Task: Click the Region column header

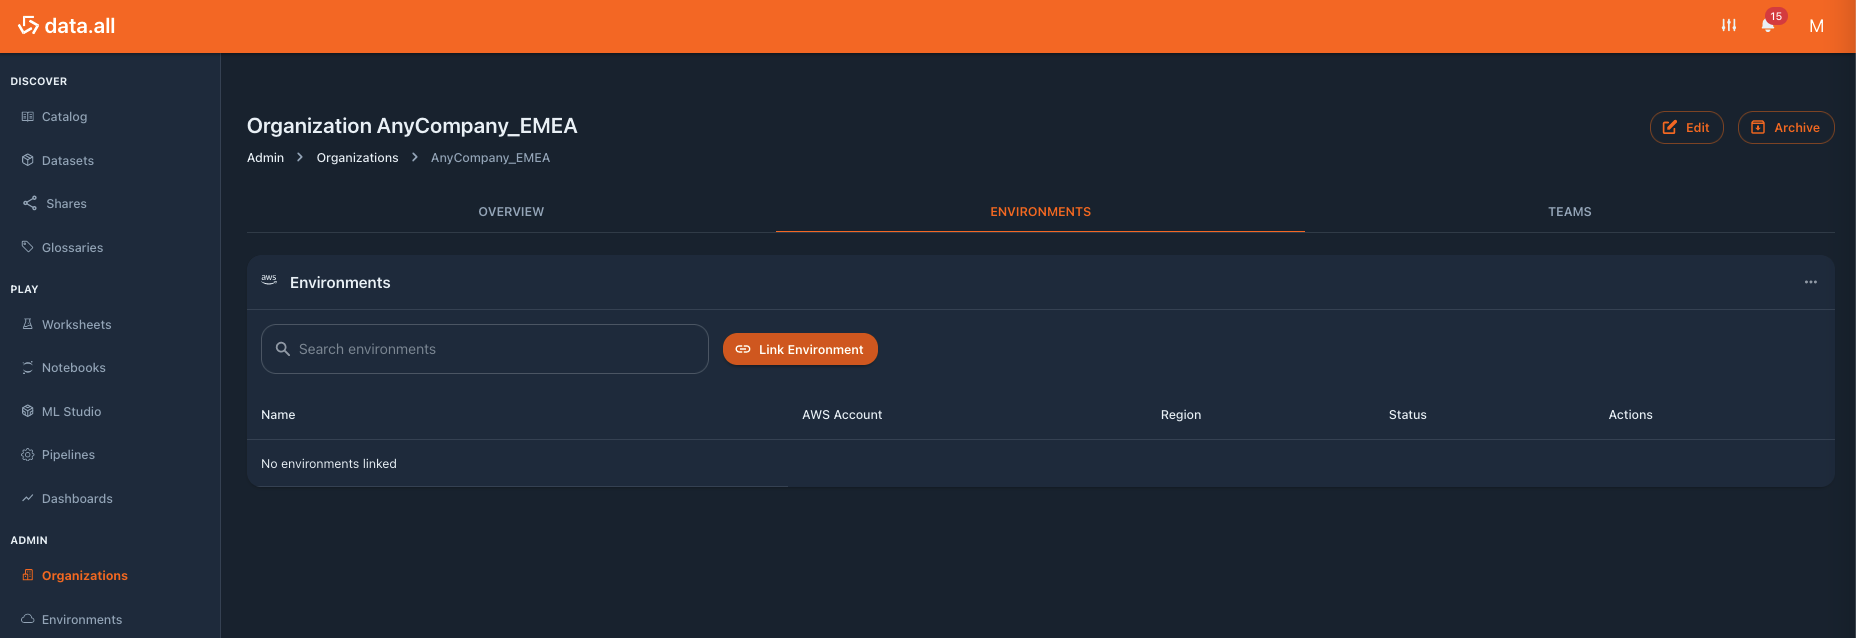Action: 1181,415
